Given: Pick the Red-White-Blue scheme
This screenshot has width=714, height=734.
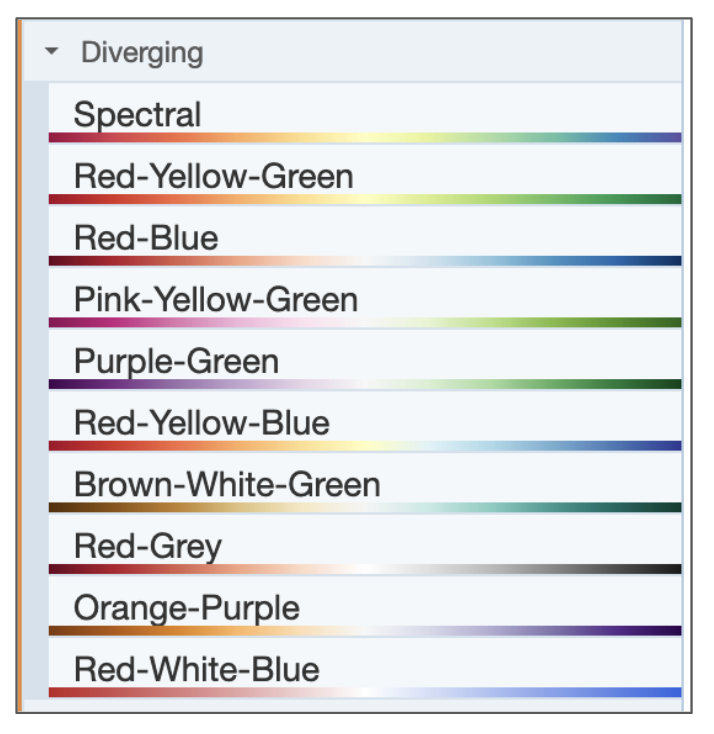Looking at the screenshot, I should click(197, 669).
